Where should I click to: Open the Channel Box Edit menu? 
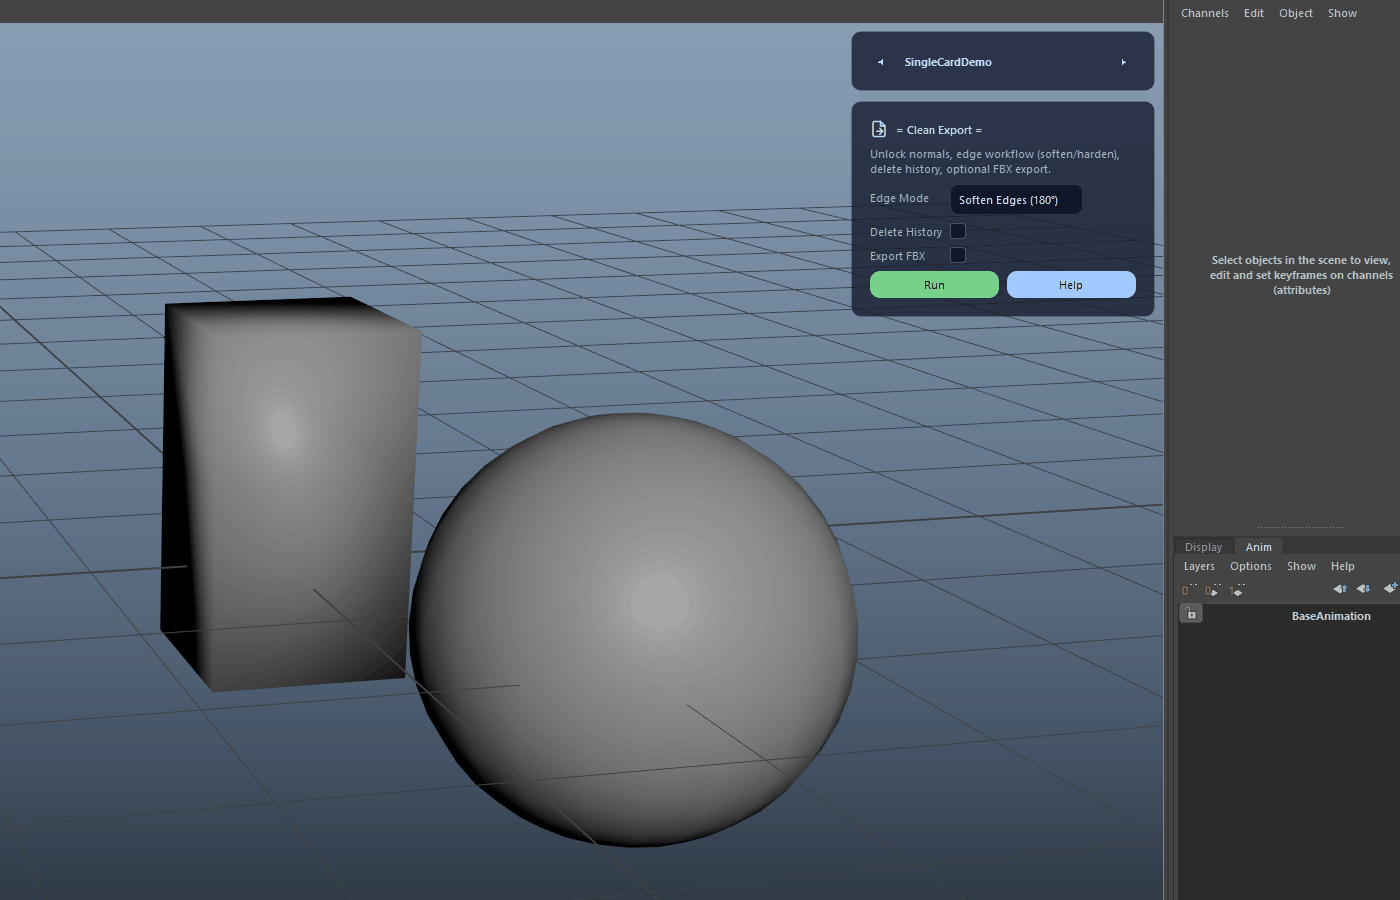coord(1254,13)
